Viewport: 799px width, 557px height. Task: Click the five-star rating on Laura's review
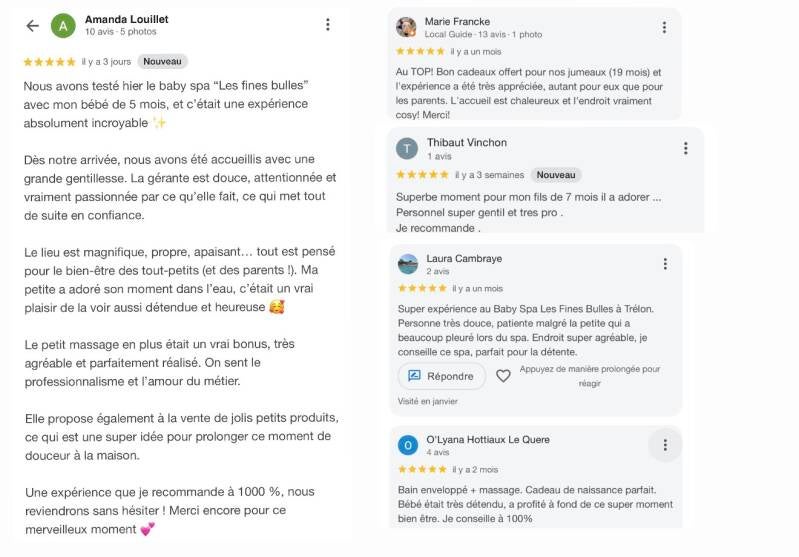(422, 289)
